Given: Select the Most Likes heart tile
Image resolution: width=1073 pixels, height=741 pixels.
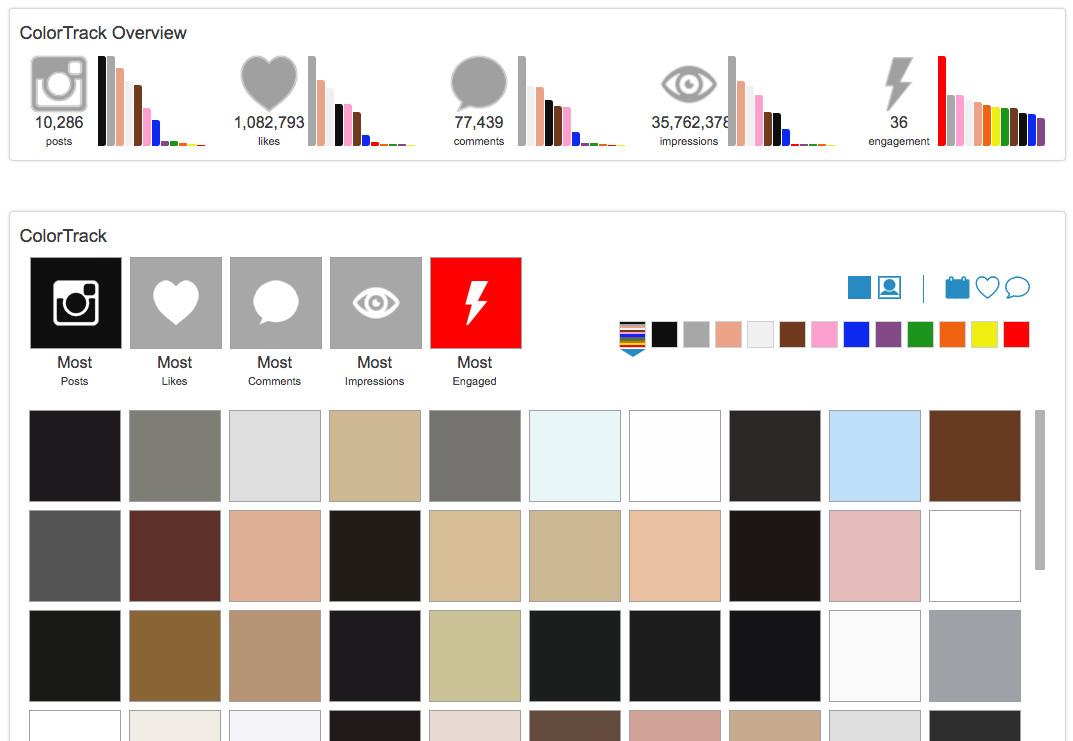Looking at the screenshot, I should pos(176,303).
